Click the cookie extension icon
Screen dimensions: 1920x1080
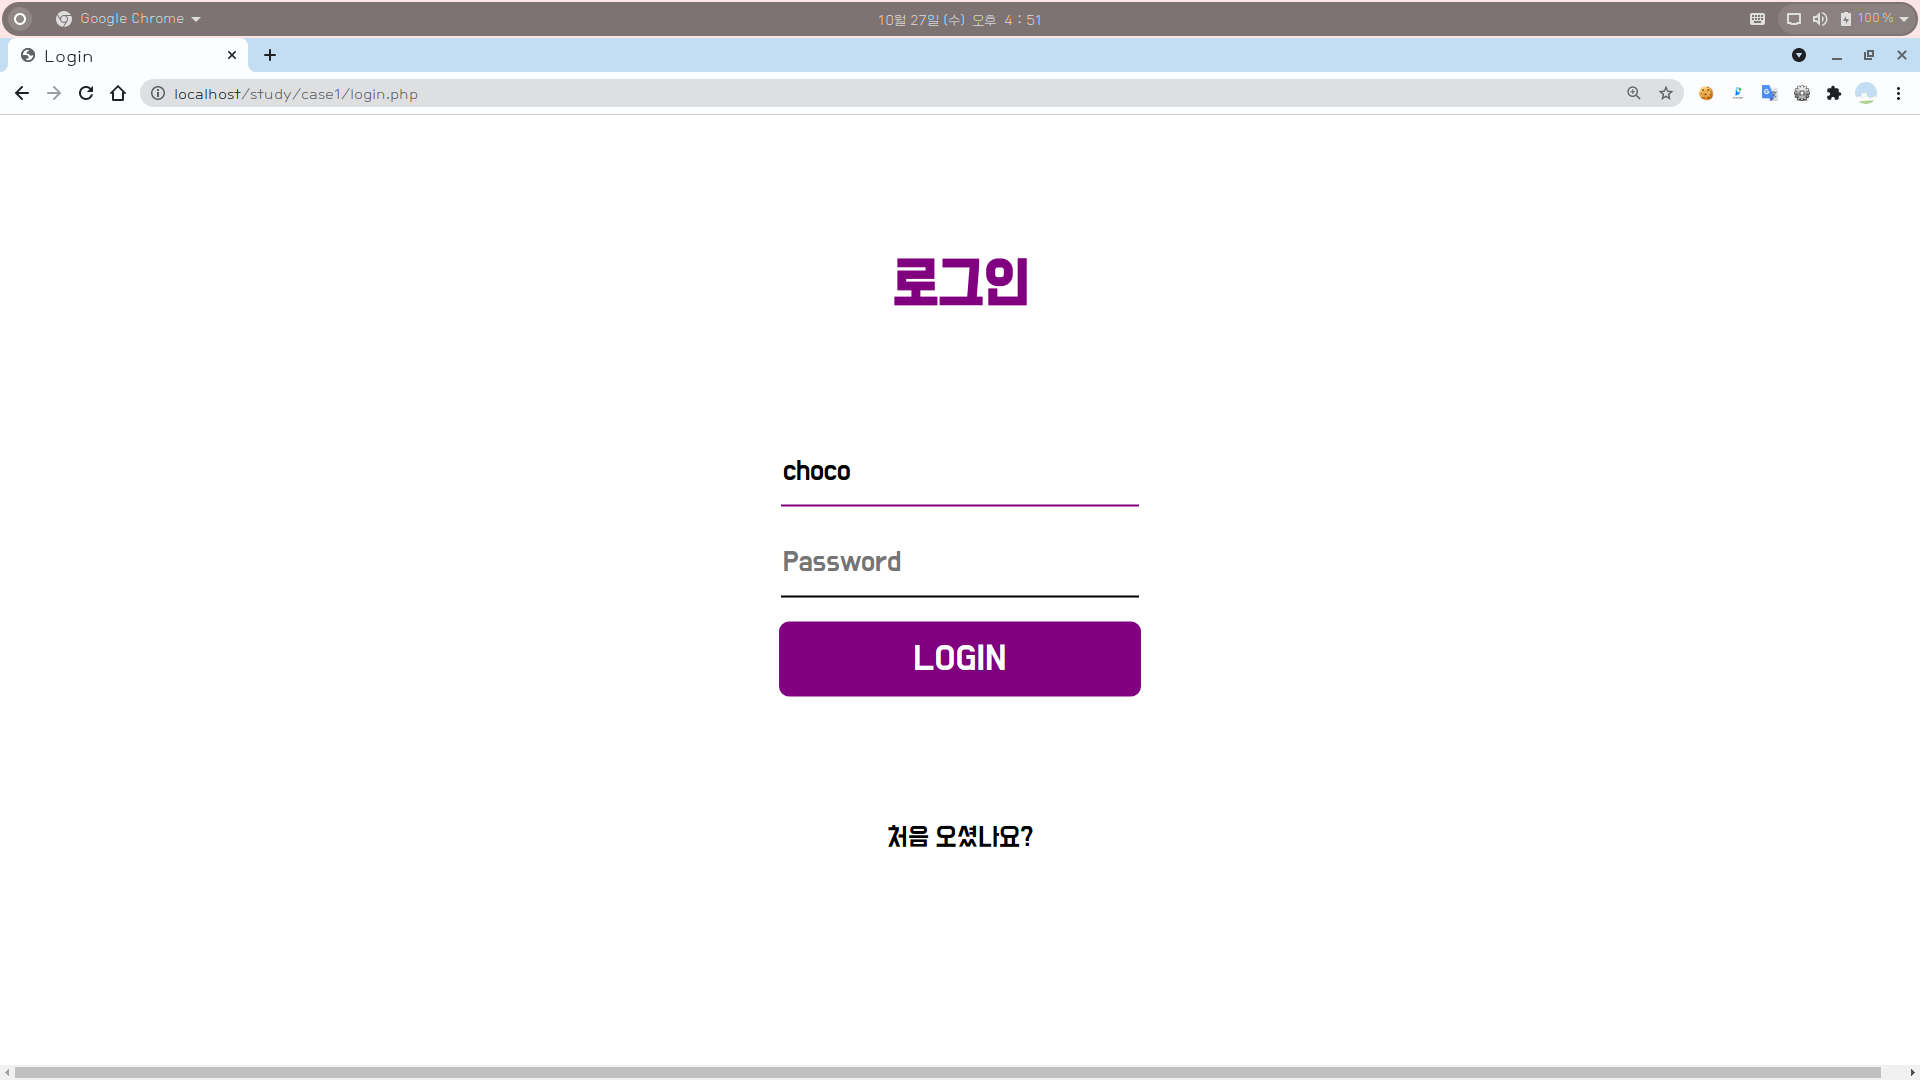pos(1706,93)
